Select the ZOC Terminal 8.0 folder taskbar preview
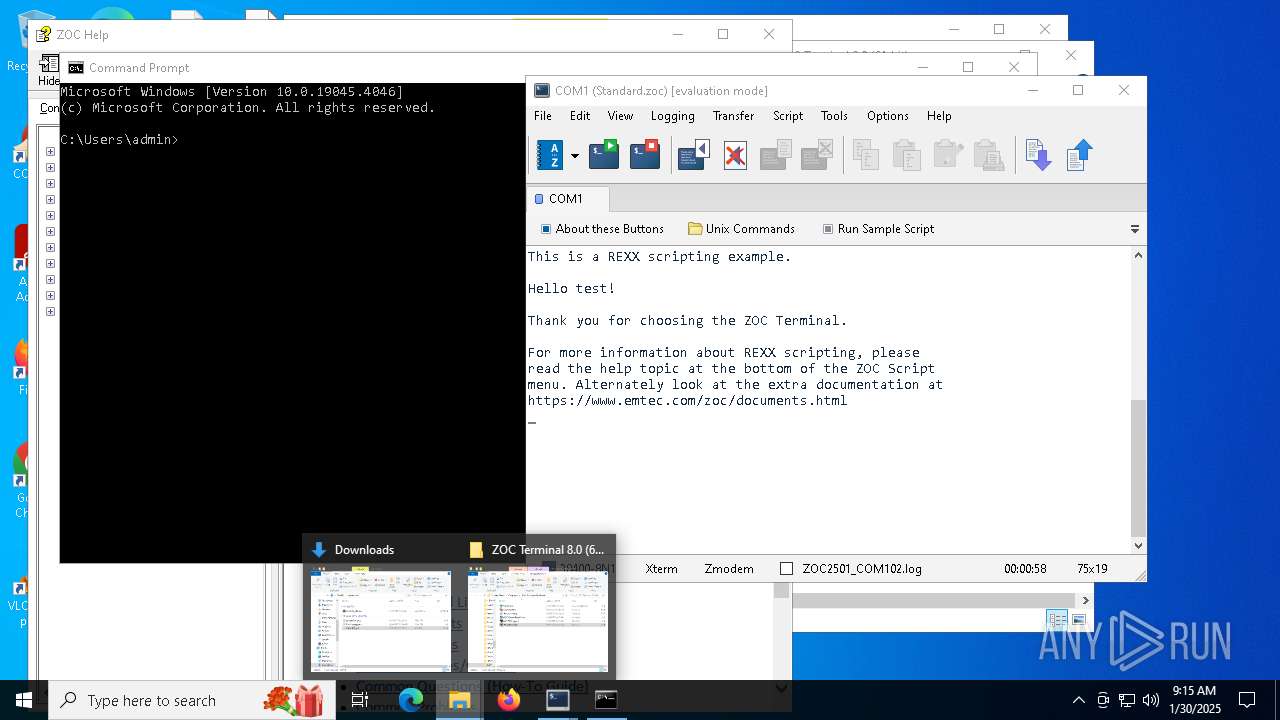This screenshot has height=720, width=1280. tap(538, 606)
